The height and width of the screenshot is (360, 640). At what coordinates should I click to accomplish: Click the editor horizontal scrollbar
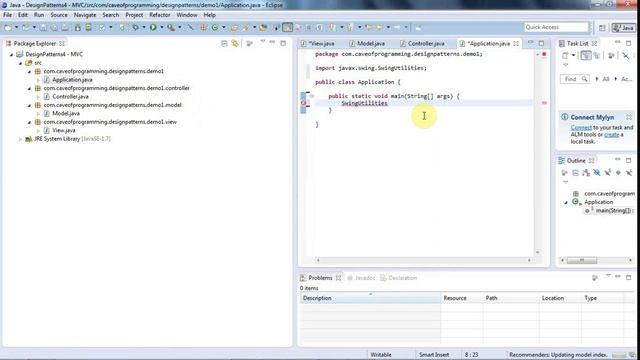tap(423, 260)
